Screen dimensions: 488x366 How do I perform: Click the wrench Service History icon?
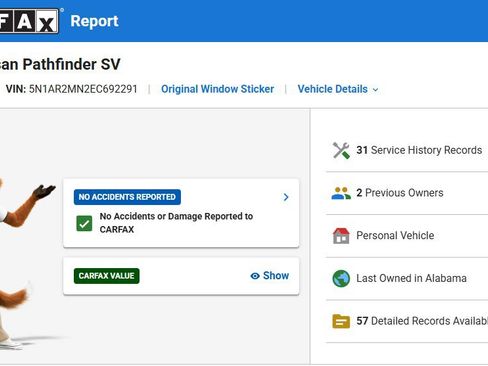point(341,150)
